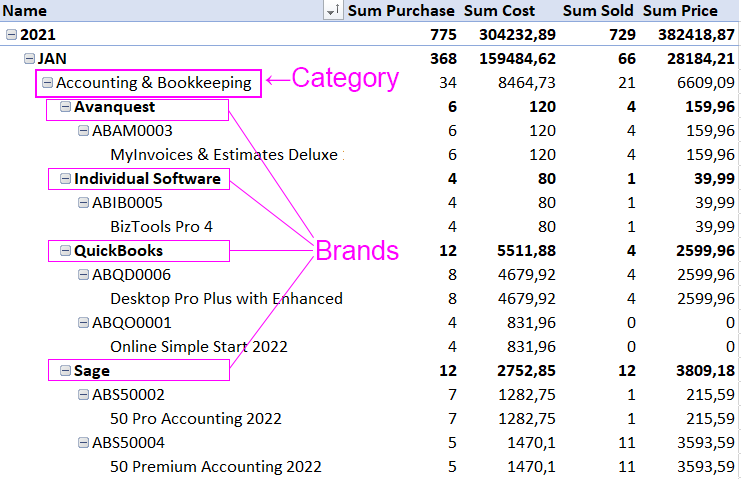The image size is (741, 479).
Task: Collapse the Individual Software brand group
Action: 65,179
